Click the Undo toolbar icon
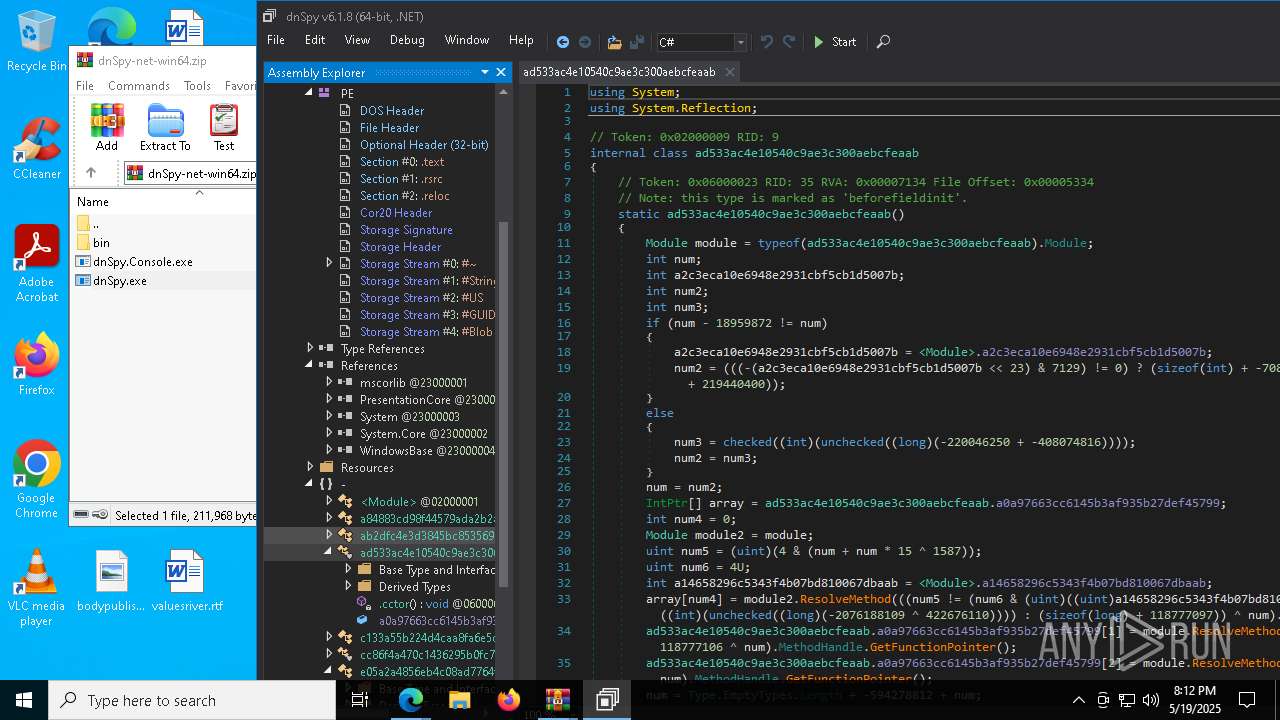 [767, 42]
